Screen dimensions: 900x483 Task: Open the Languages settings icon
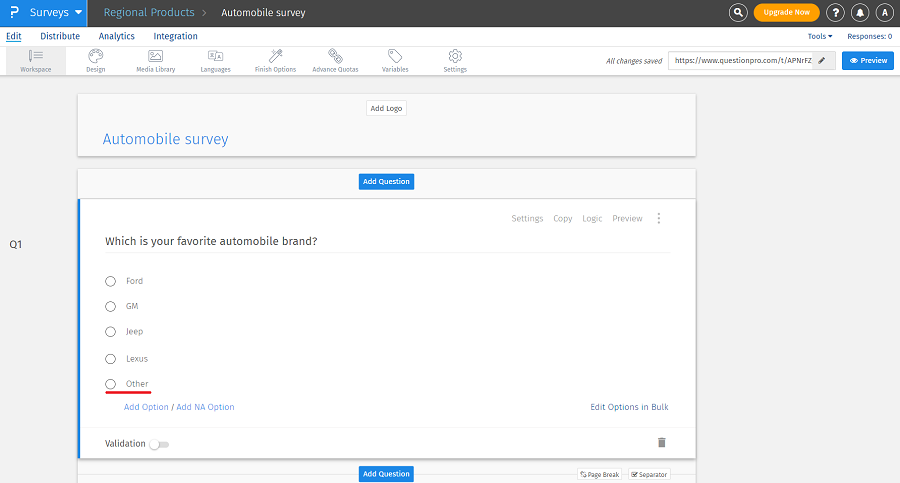pyautogui.click(x=215, y=60)
